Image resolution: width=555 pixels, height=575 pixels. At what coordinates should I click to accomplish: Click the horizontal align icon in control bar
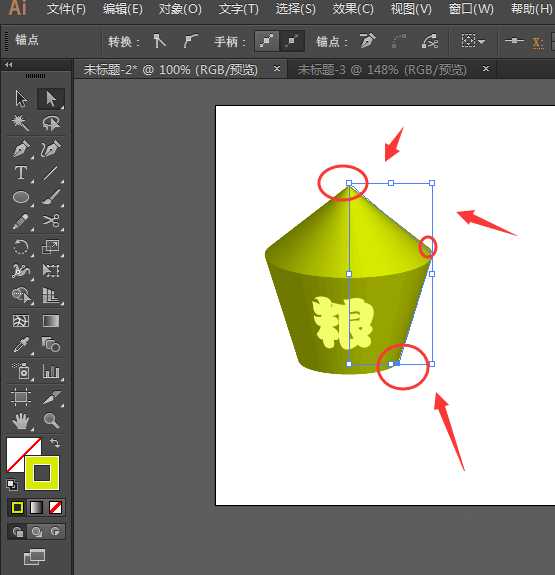[x=514, y=41]
